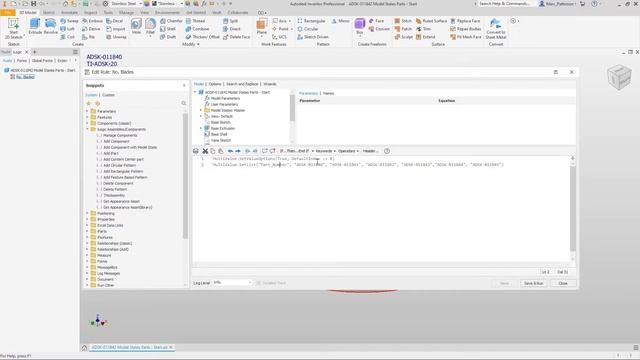Create a freeform Box
Viewport: 640px width, 360px height.
[360, 27]
